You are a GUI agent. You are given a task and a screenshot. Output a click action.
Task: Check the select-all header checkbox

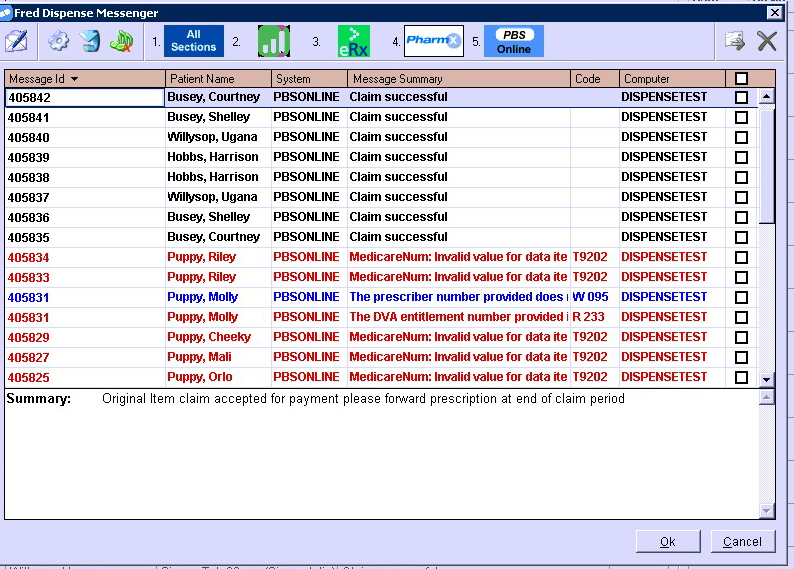point(741,78)
